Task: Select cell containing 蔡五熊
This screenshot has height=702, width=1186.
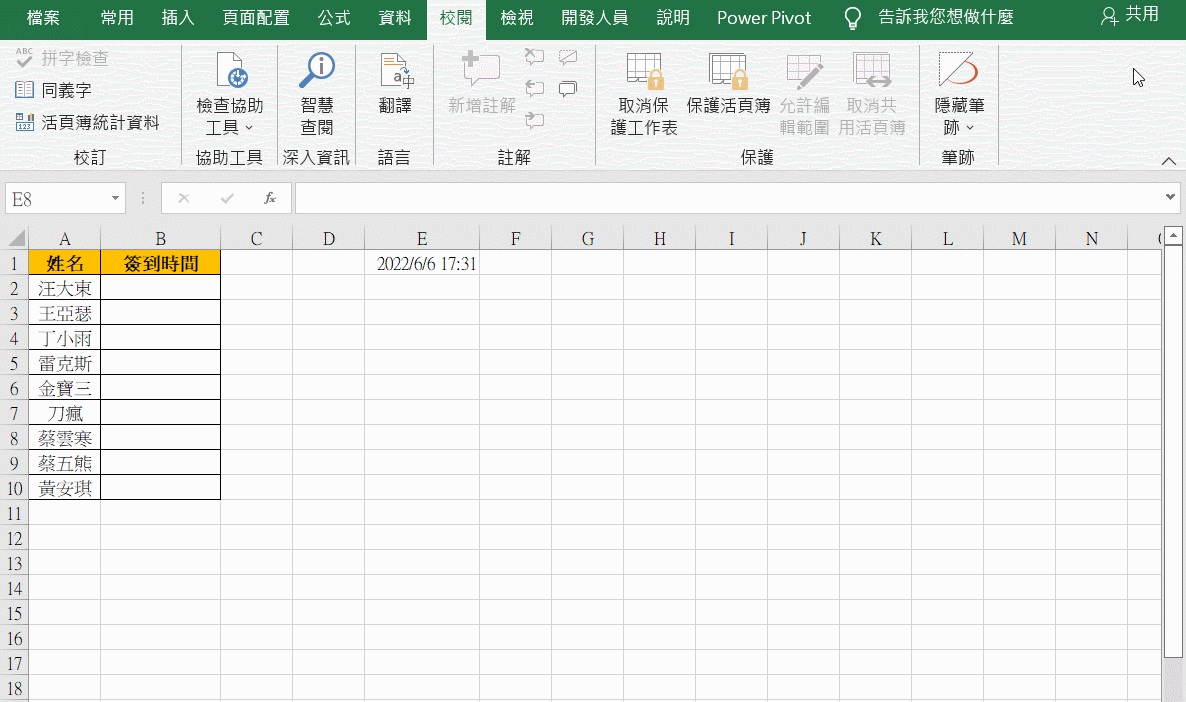Action: click(64, 462)
